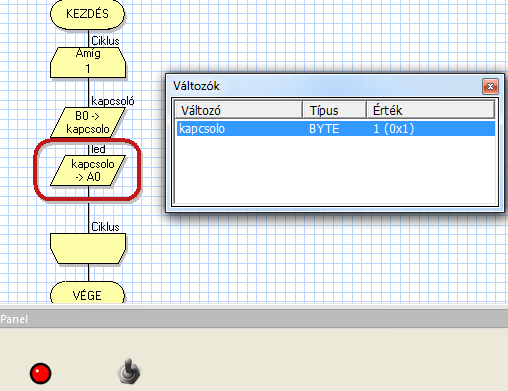Flip the toggle switch on the panel
Viewport: 508px width, 391px height.
129,371
